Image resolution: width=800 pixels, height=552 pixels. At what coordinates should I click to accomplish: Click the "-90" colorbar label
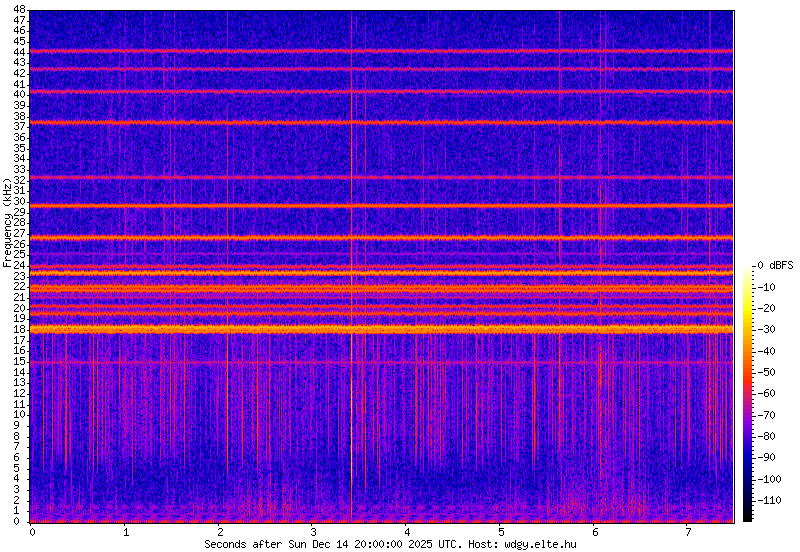coord(765,457)
